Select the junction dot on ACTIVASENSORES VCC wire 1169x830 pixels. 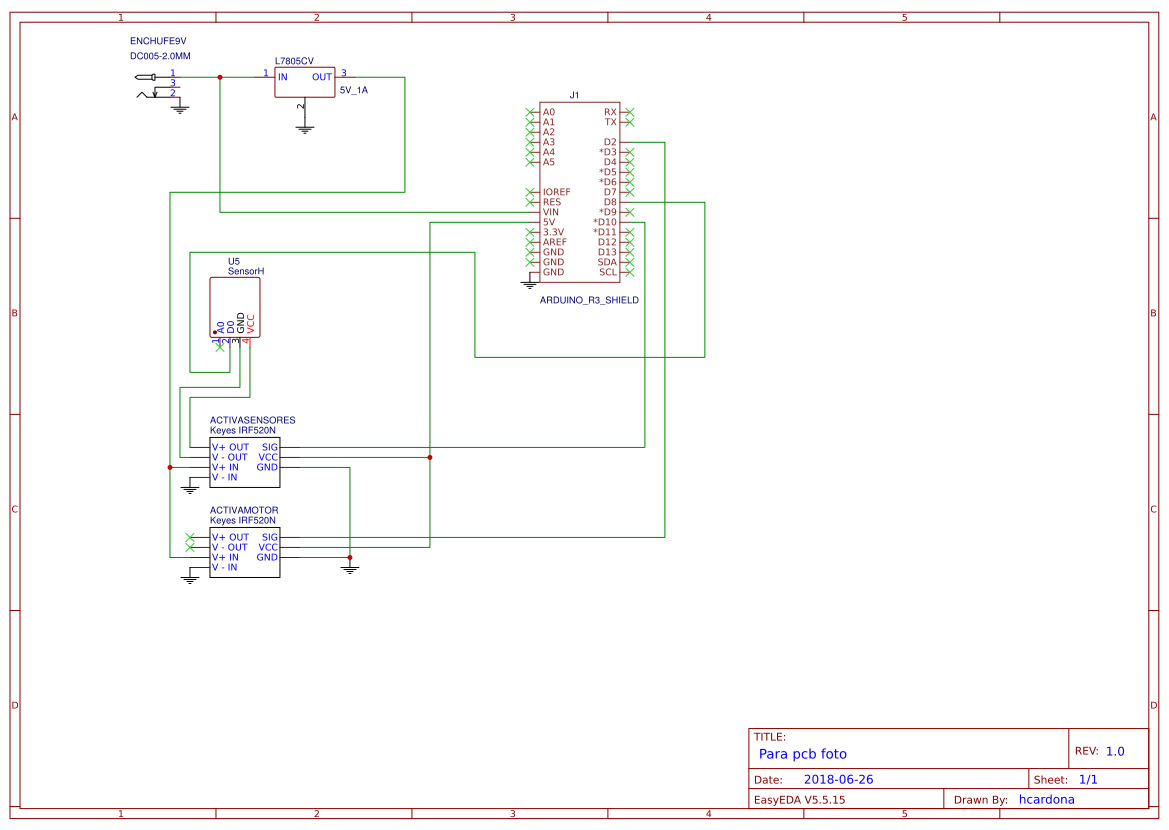pyautogui.click(x=430, y=457)
